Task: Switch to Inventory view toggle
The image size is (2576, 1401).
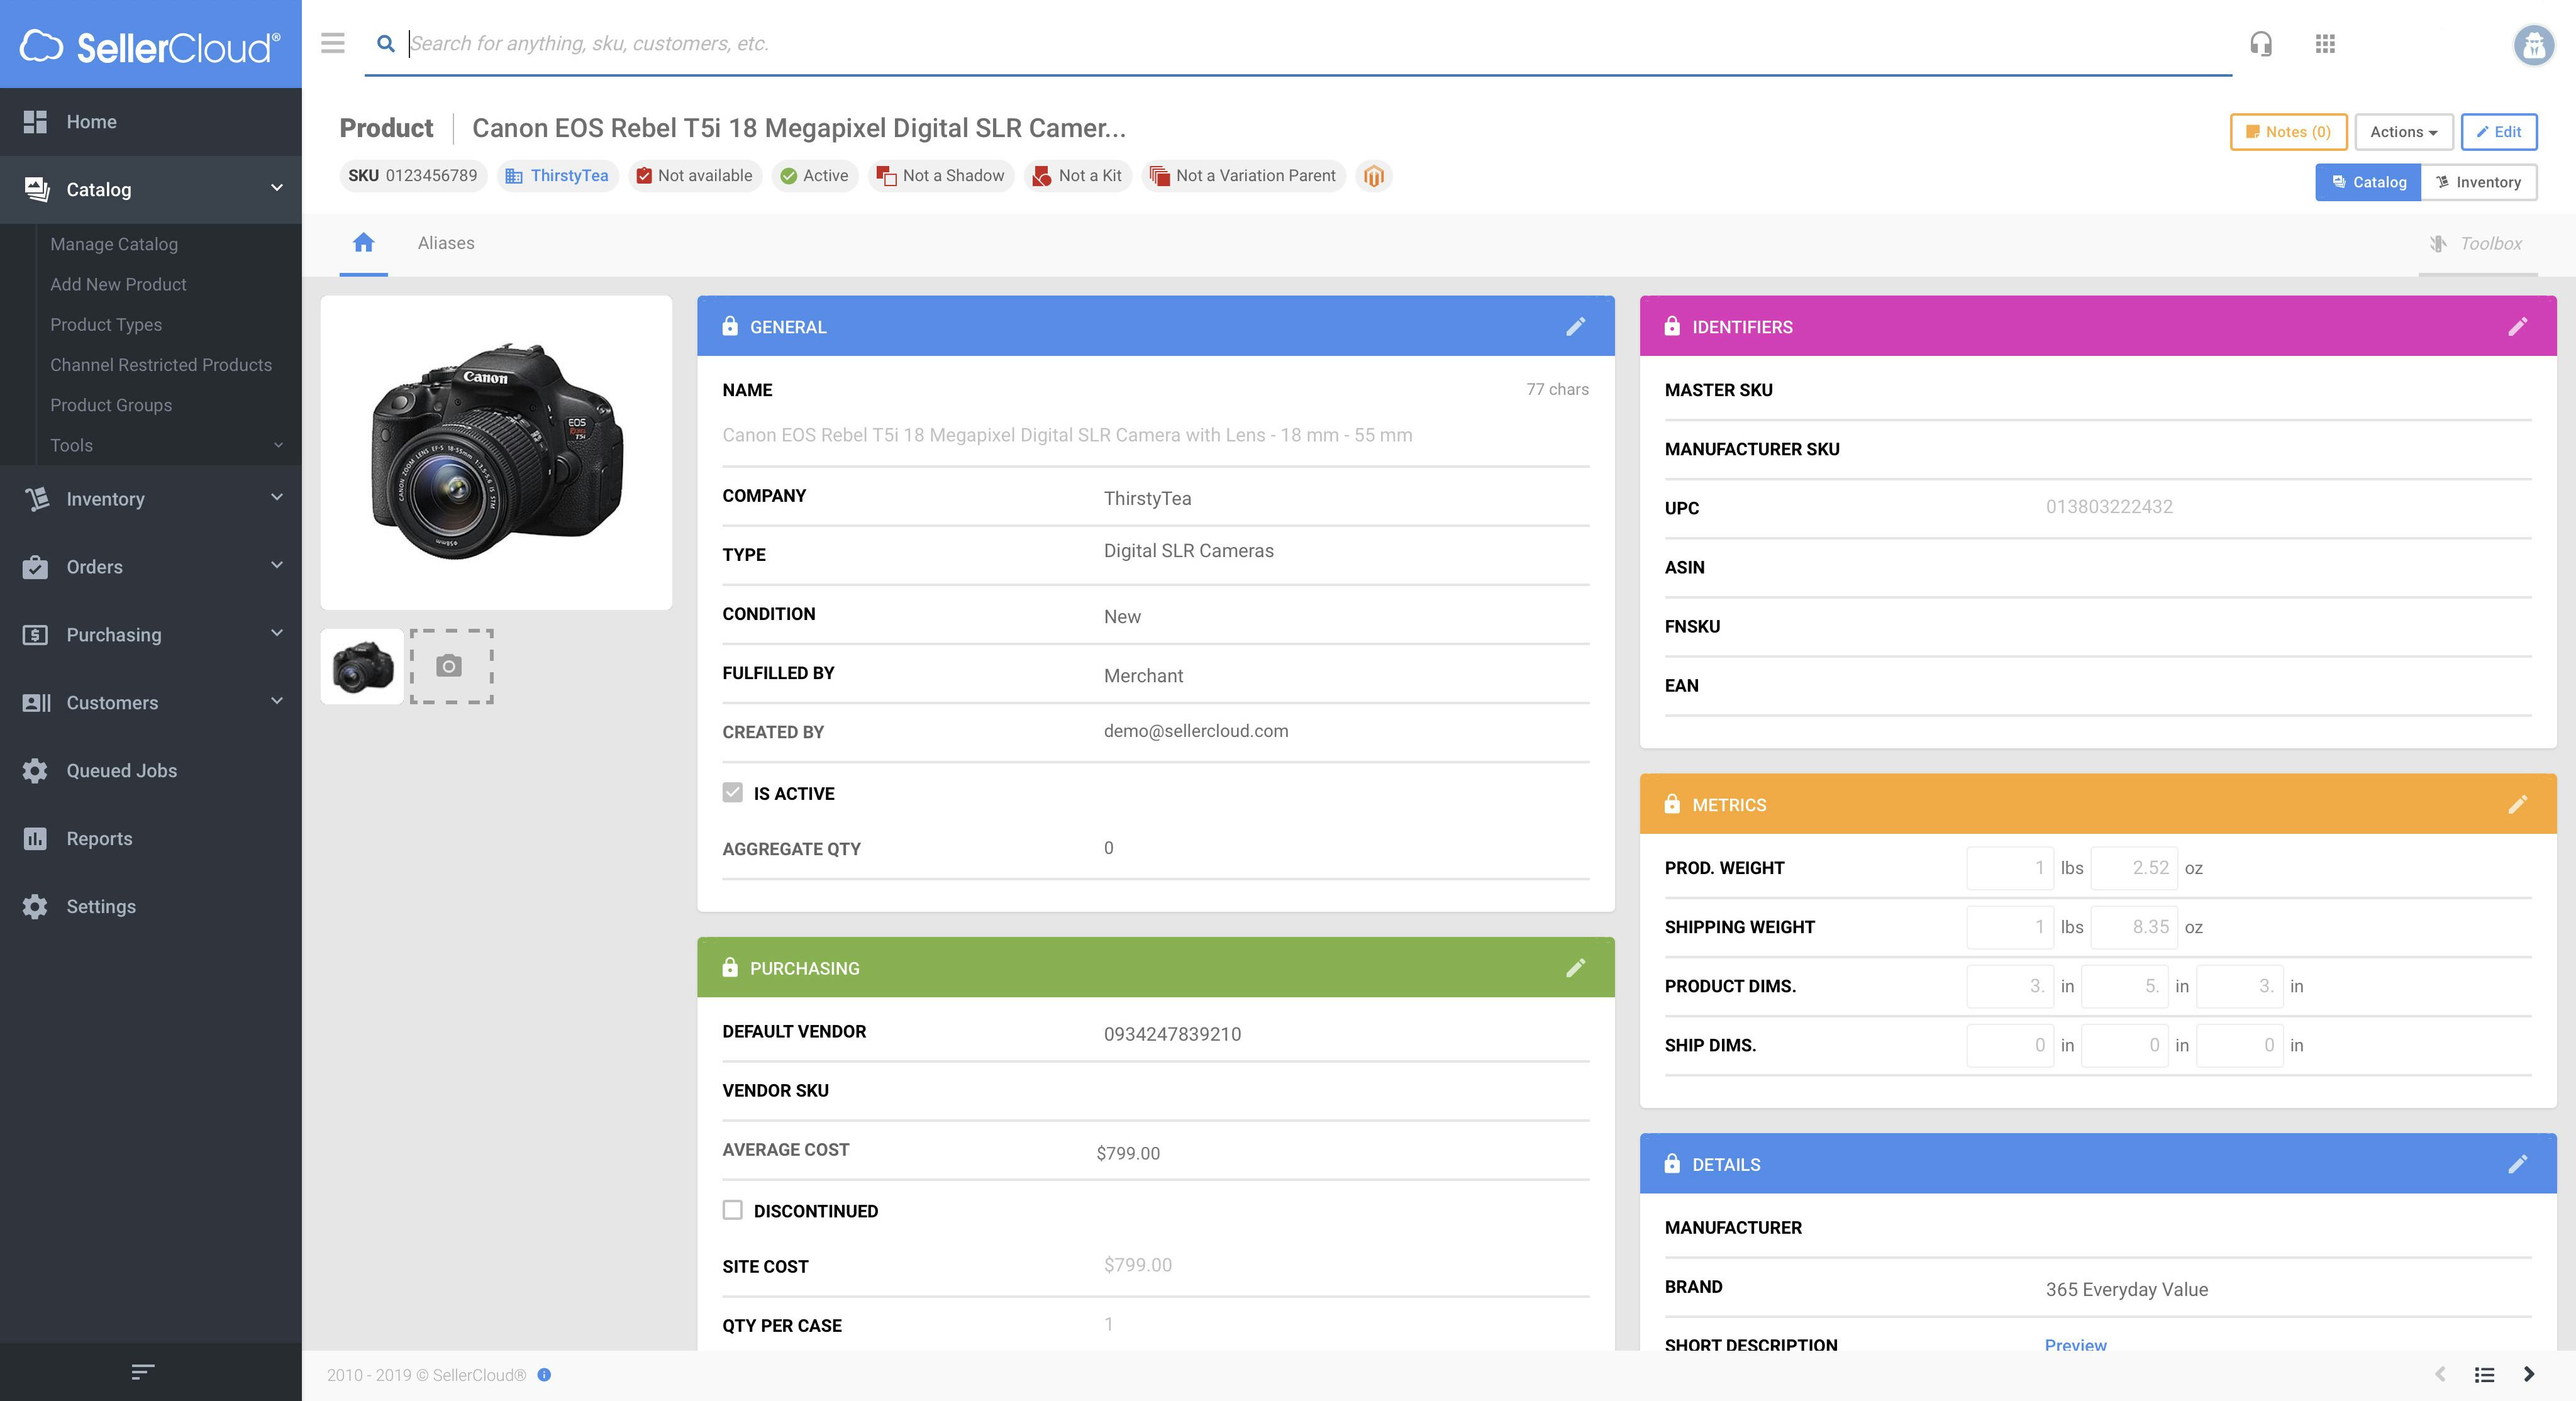Action: [x=2478, y=182]
